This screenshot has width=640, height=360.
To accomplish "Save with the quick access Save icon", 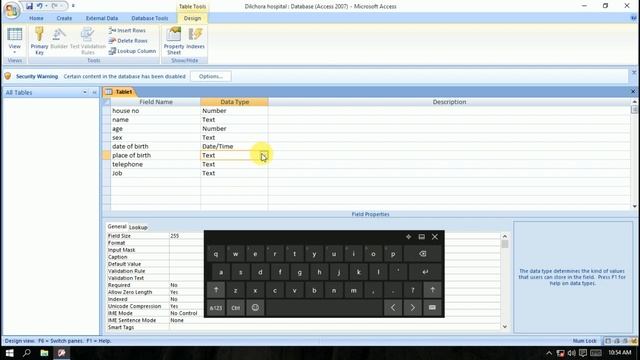I will 29,6.
